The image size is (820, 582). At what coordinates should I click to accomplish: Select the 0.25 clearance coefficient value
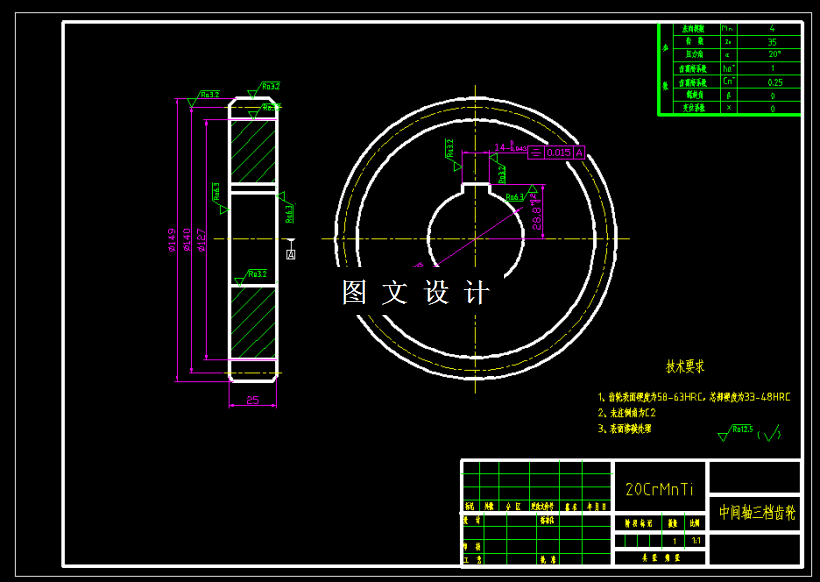775,83
